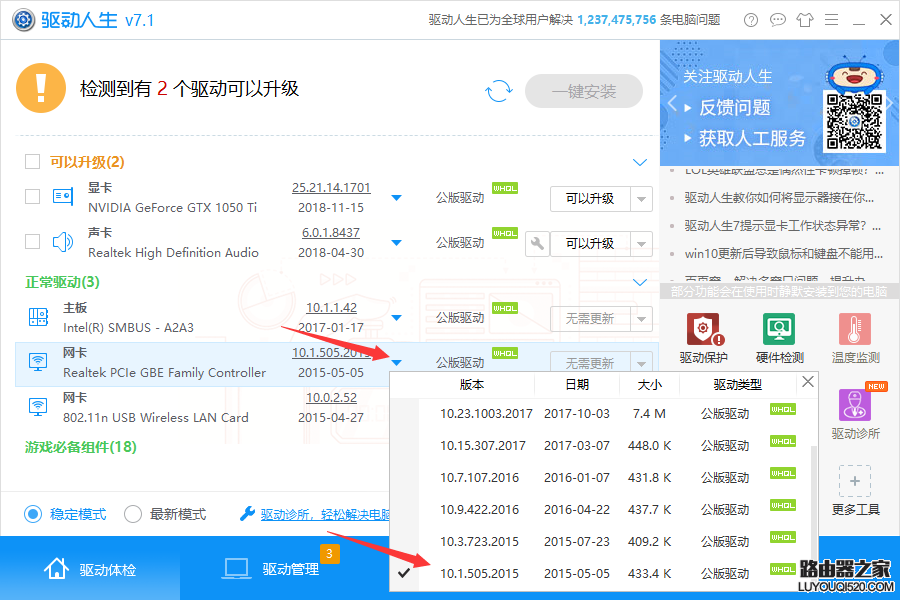Viewport: 900px width, 600px height.
Task: Select version 10.9.422.2016 from list
Action: click(x=602, y=510)
